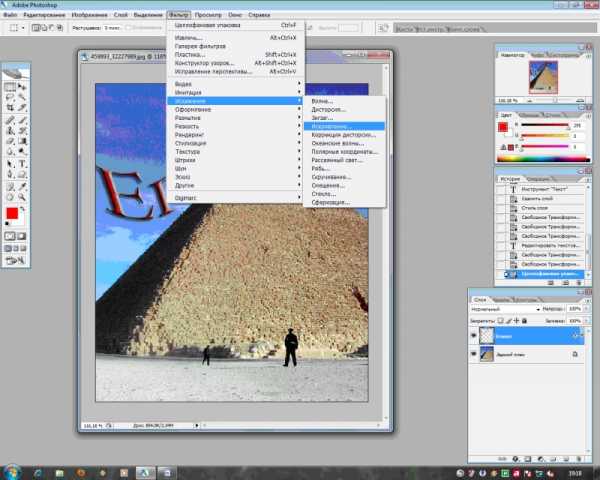
Task: Open Галерея фильтров from Filter menu
Action: (235, 46)
